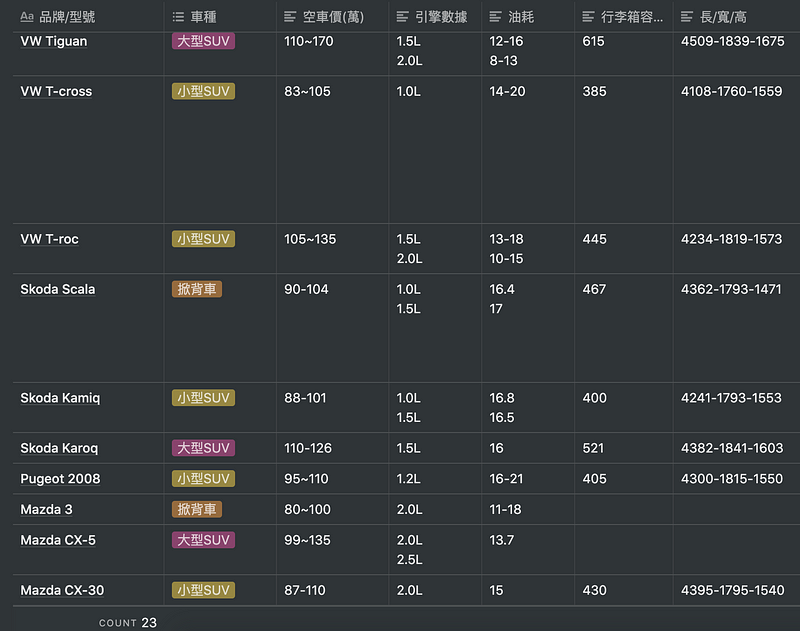
Task: Open the 行李箱容 column header menu
Action: click(x=623, y=17)
